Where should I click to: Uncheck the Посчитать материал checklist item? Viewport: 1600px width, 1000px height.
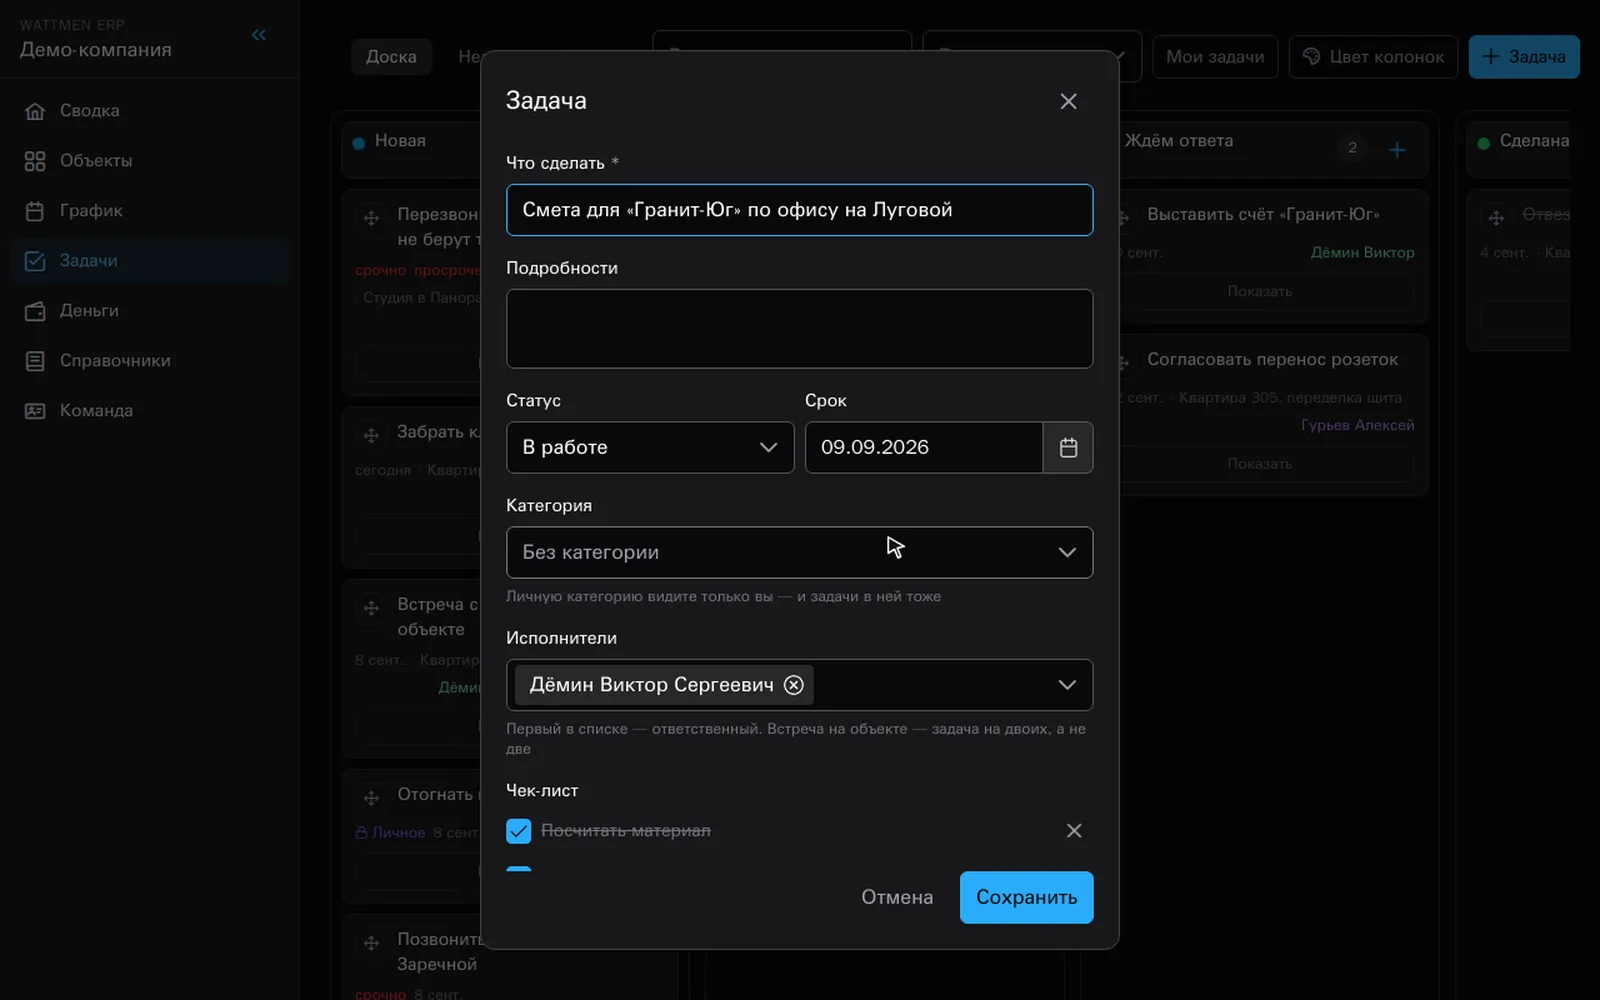point(518,831)
